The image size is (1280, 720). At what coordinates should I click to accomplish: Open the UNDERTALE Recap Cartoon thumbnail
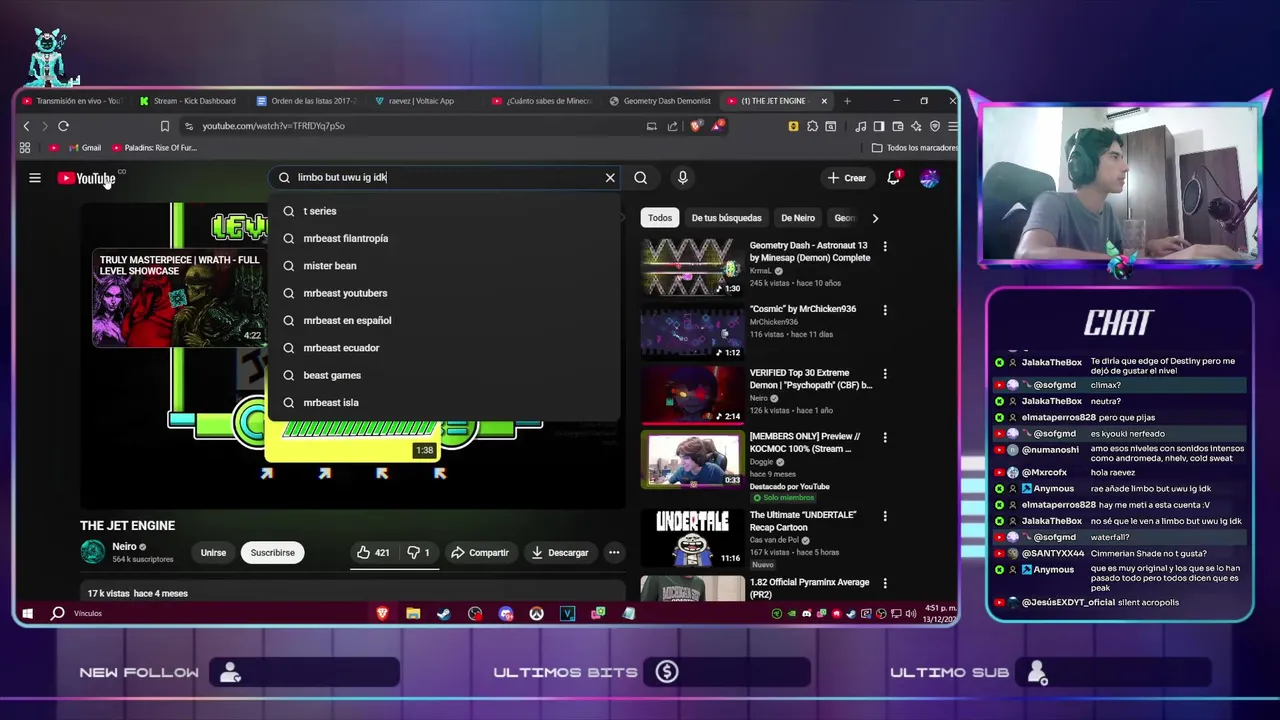point(692,538)
